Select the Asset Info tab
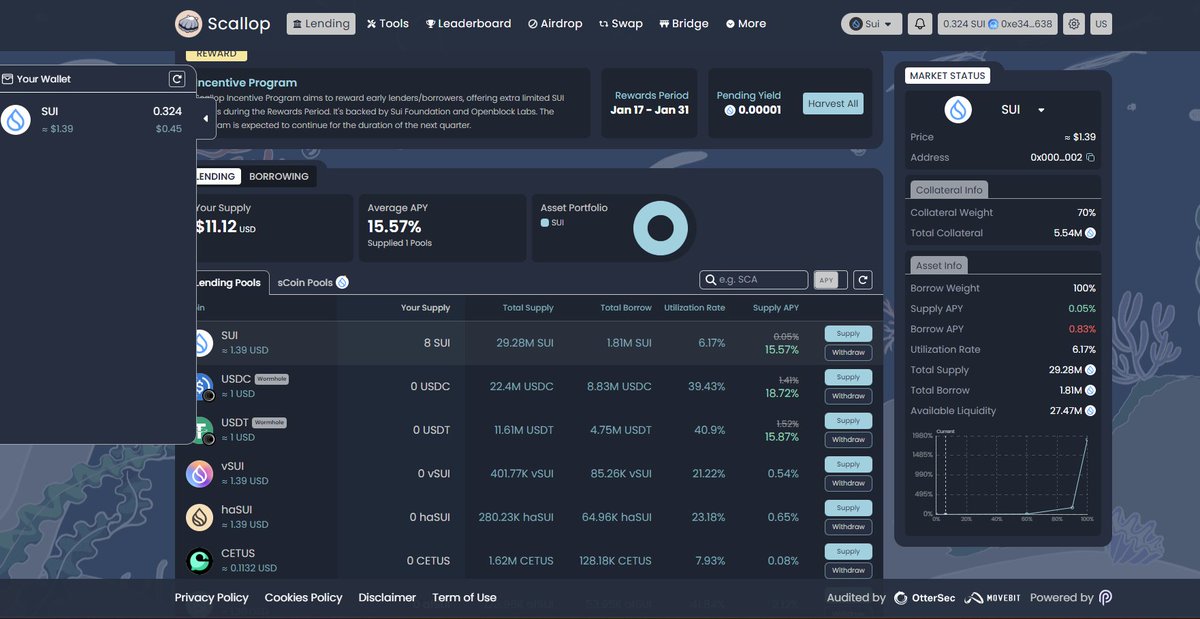 [939, 265]
